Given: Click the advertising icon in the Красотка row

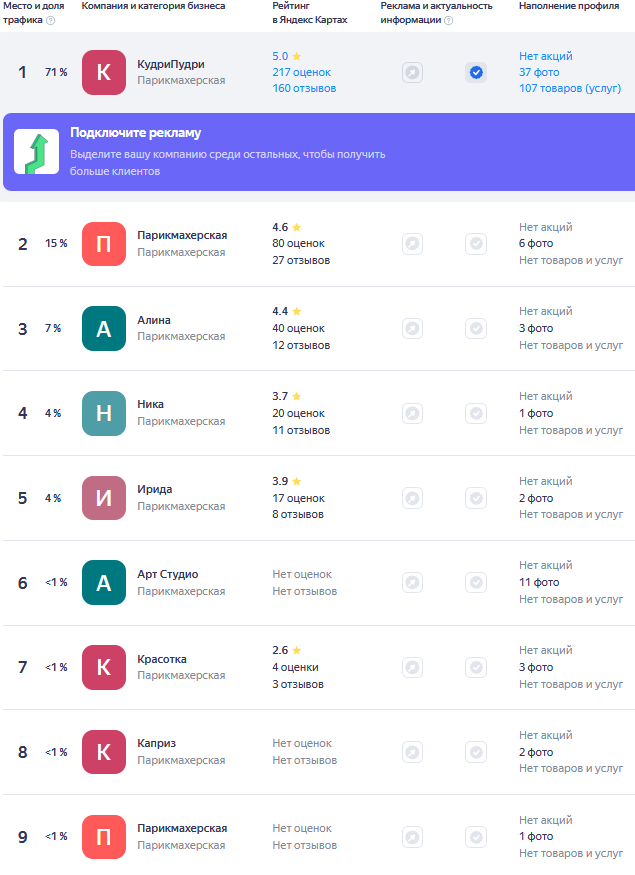Looking at the screenshot, I should [412, 667].
